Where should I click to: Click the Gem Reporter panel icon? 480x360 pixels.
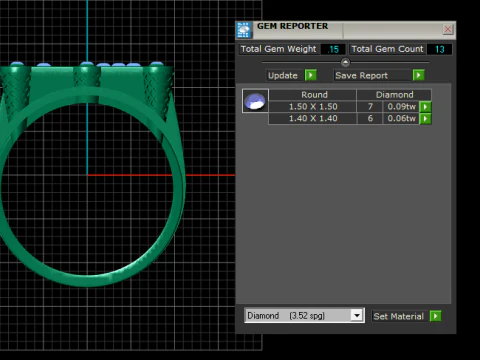[x=244, y=30]
